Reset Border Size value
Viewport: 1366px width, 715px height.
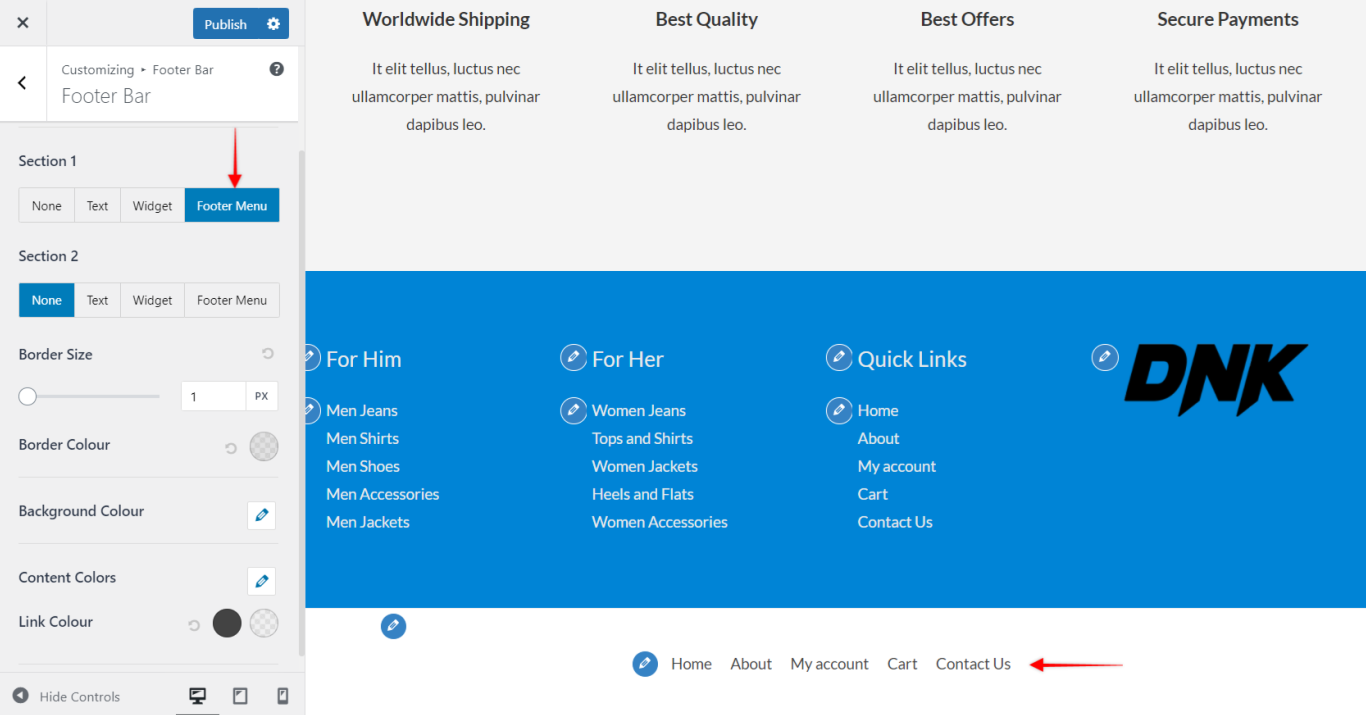point(268,354)
